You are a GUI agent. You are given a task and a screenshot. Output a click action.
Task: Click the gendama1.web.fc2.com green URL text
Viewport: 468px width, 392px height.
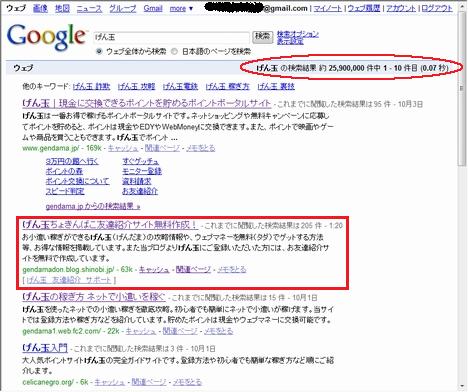click(x=62, y=331)
